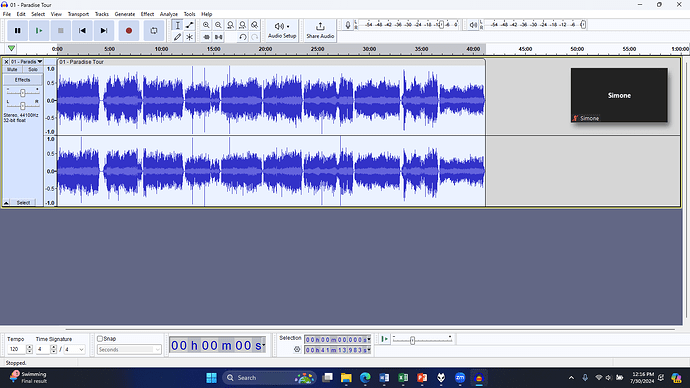690x388 pixels.
Task: Click the Zoom Toggle icon
Action: pyautogui.click(x=254, y=25)
